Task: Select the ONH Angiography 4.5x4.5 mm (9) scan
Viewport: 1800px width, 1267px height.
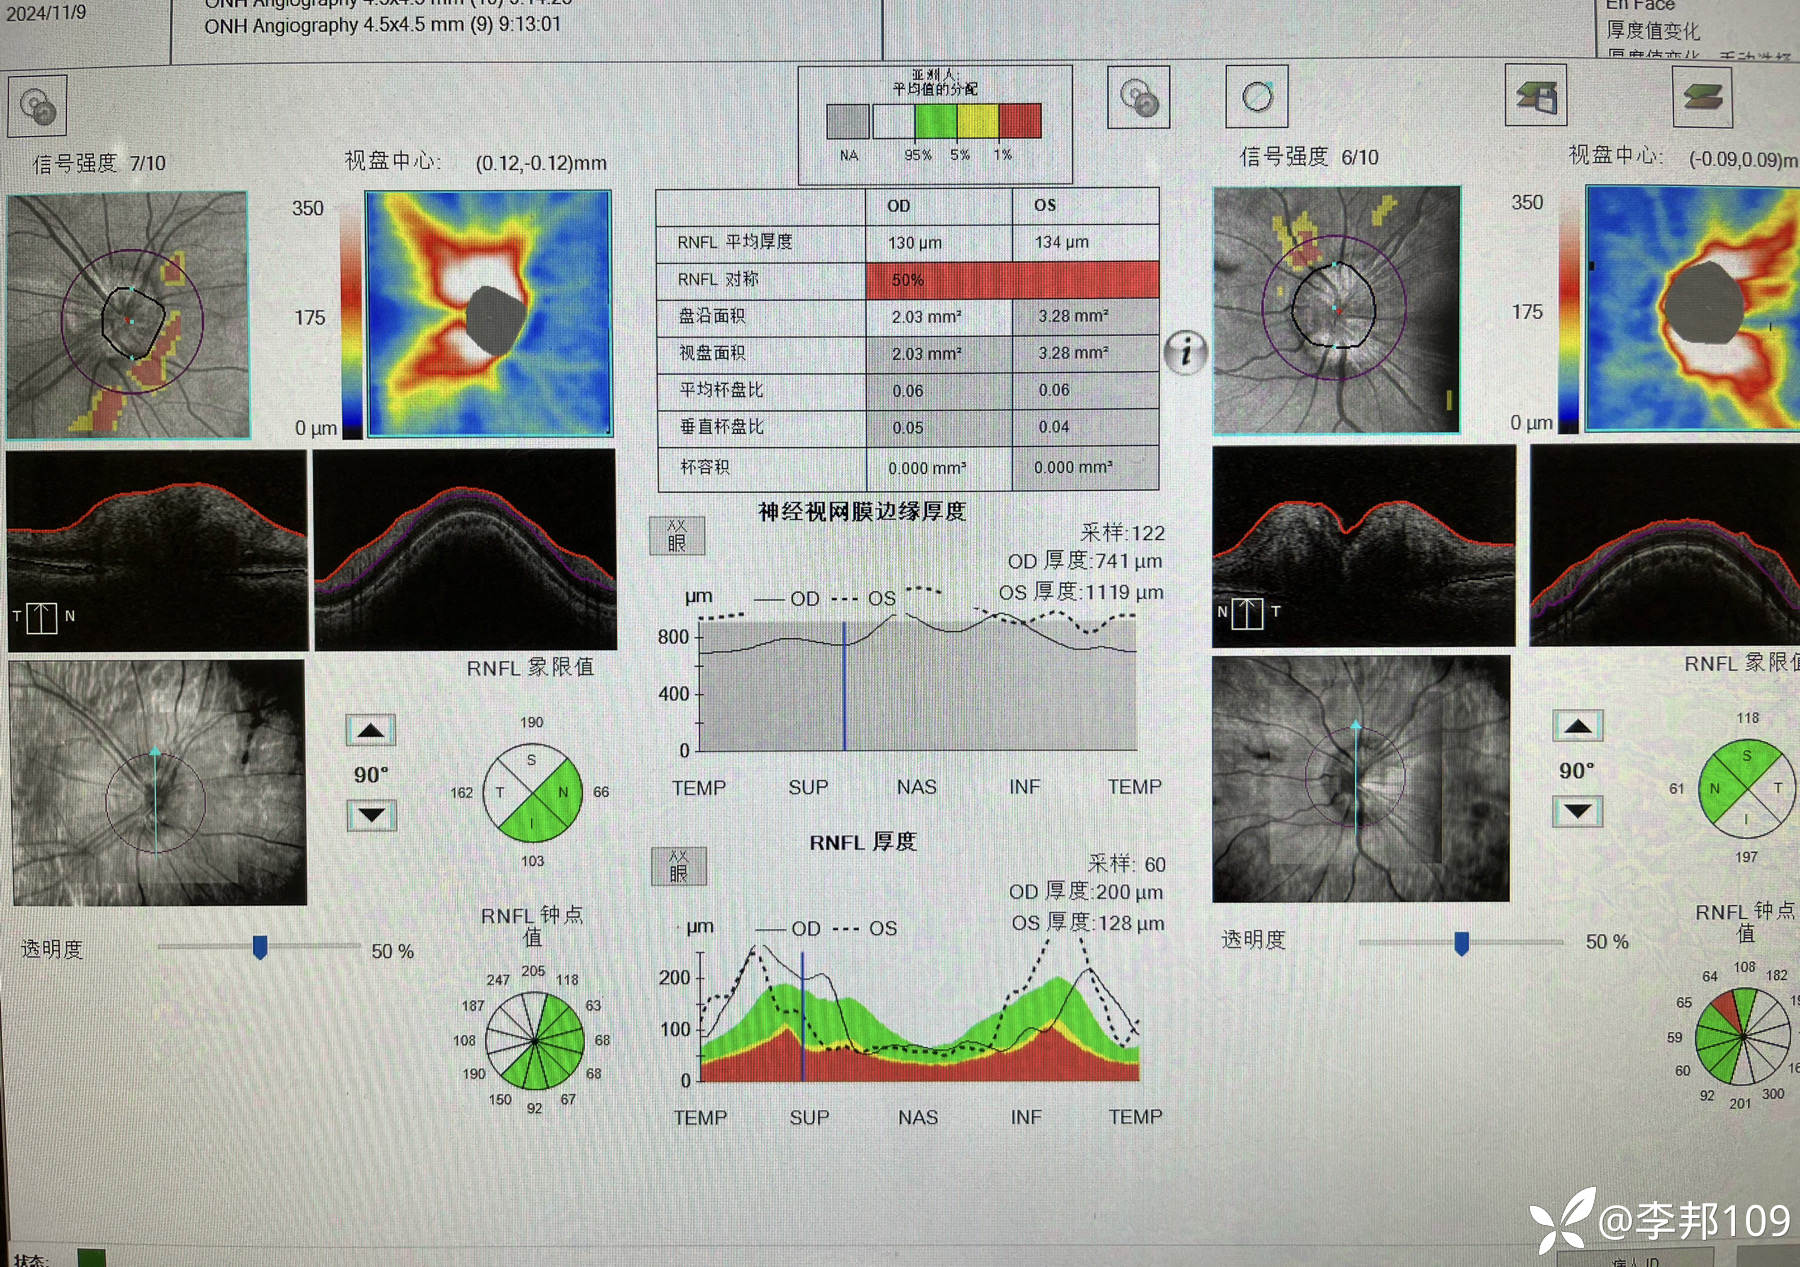Action: [382, 25]
